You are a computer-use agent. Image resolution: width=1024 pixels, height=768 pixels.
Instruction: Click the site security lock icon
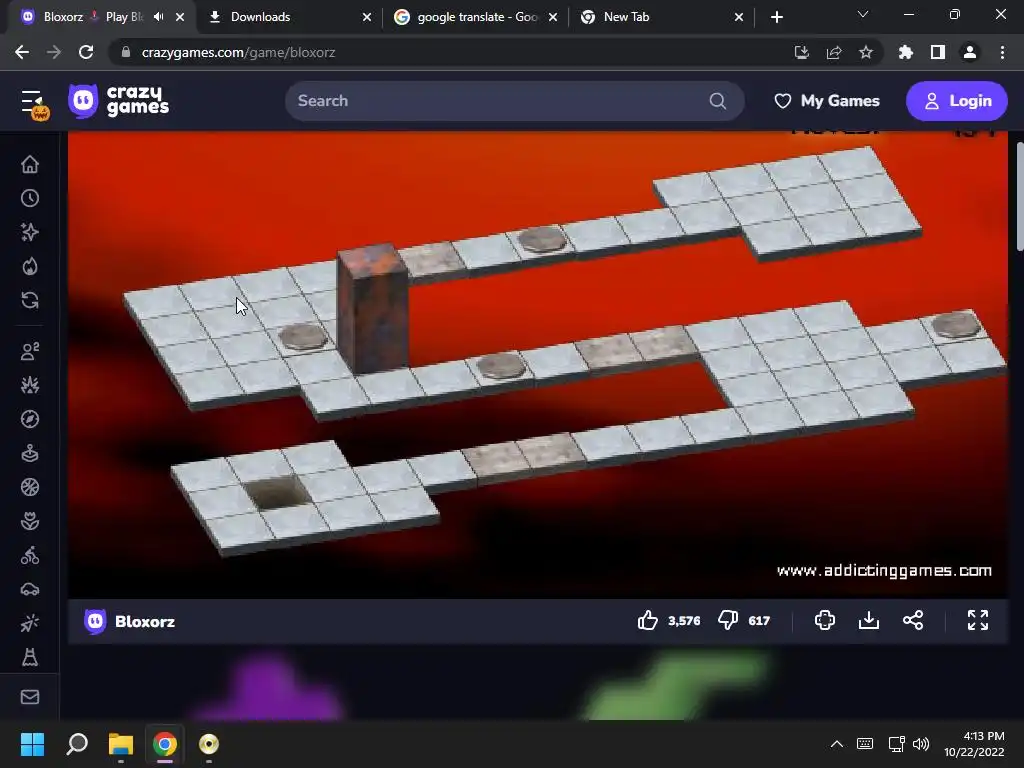point(126,52)
